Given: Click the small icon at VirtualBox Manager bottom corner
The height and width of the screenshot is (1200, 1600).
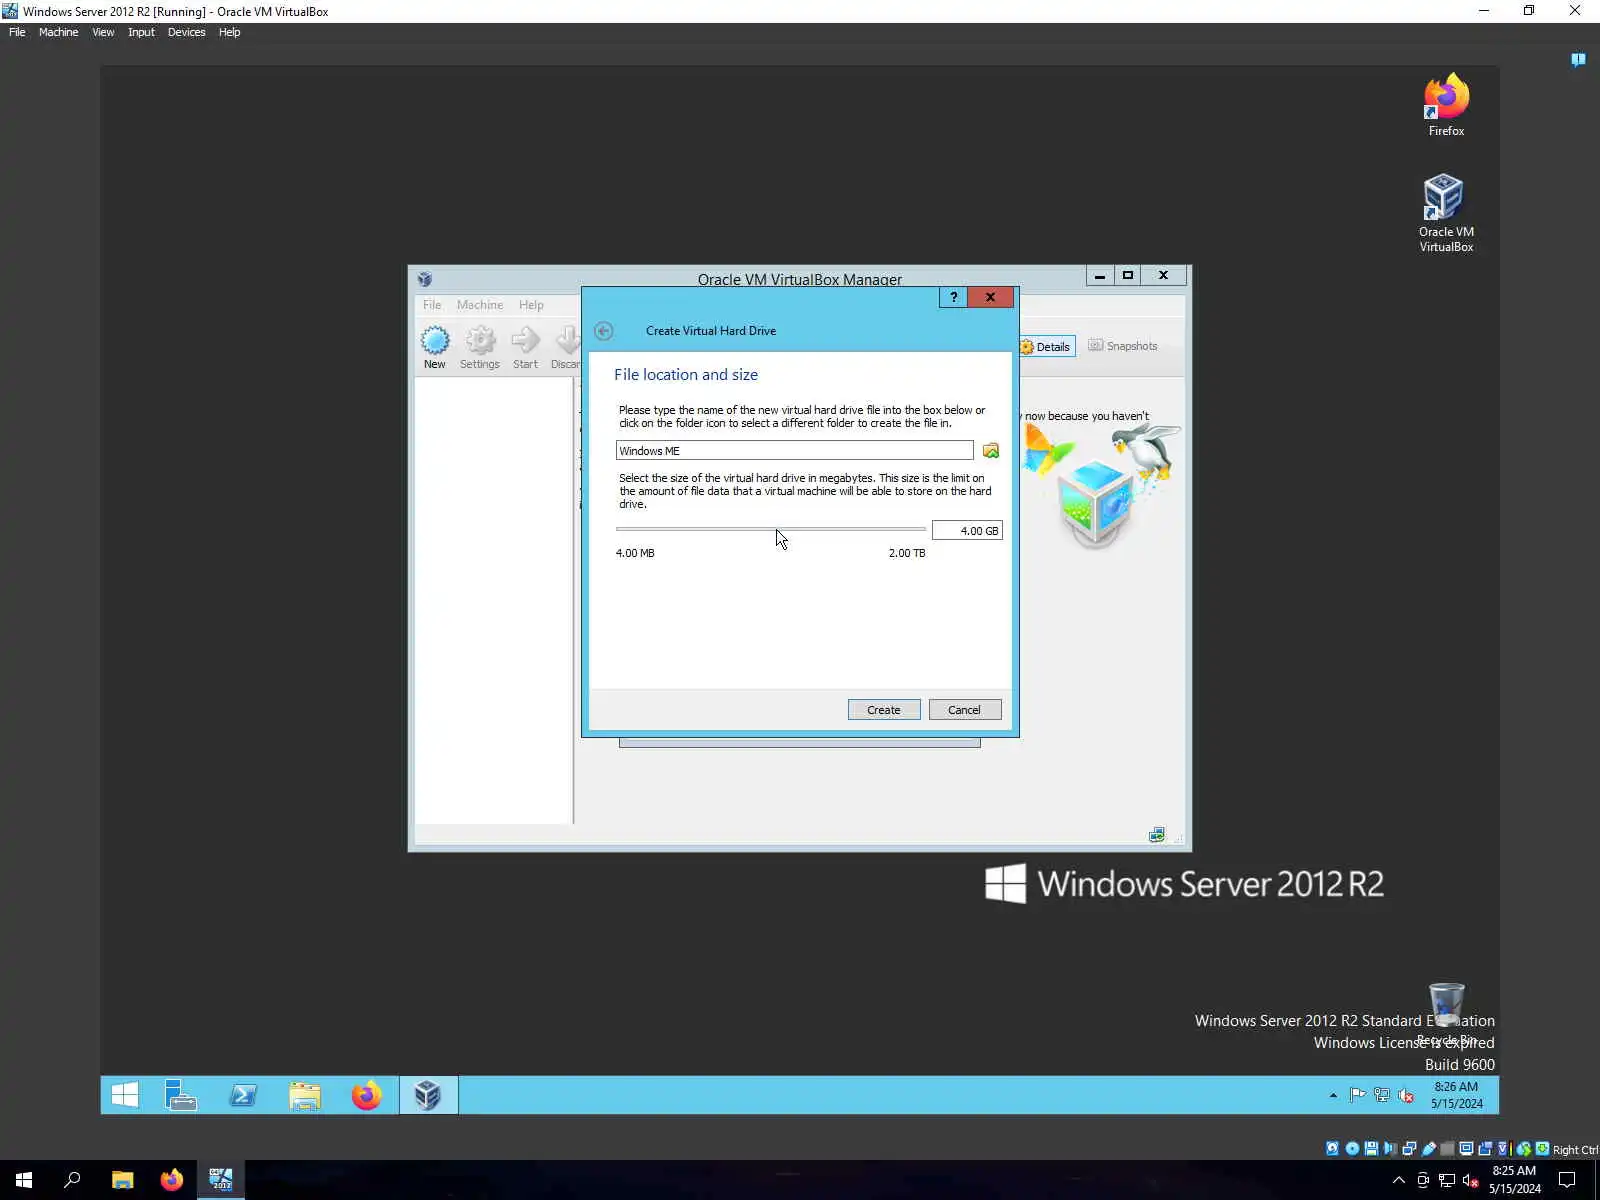Looking at the screenshot, I should tap(1157, 835).
